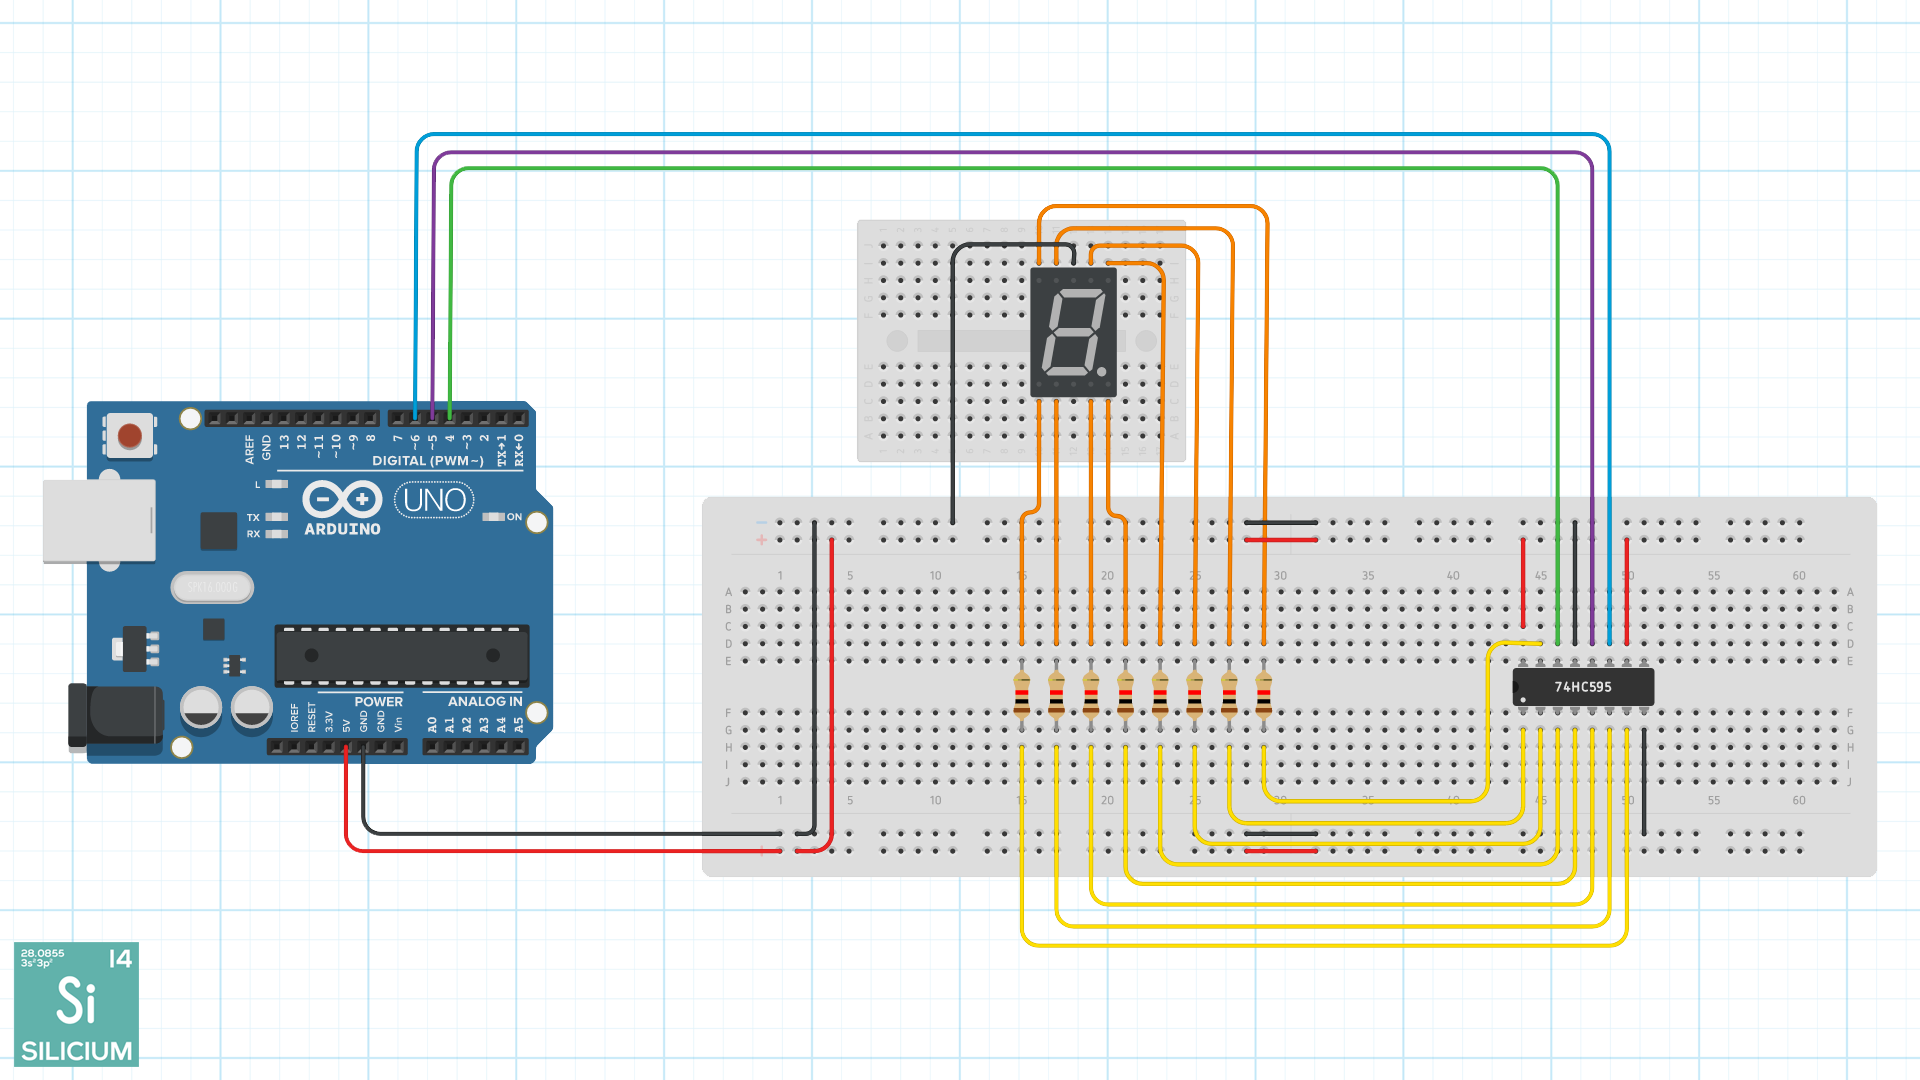Select the second resistor from the left
Screen dimensions: 1920x1080
coord(1056,693)
